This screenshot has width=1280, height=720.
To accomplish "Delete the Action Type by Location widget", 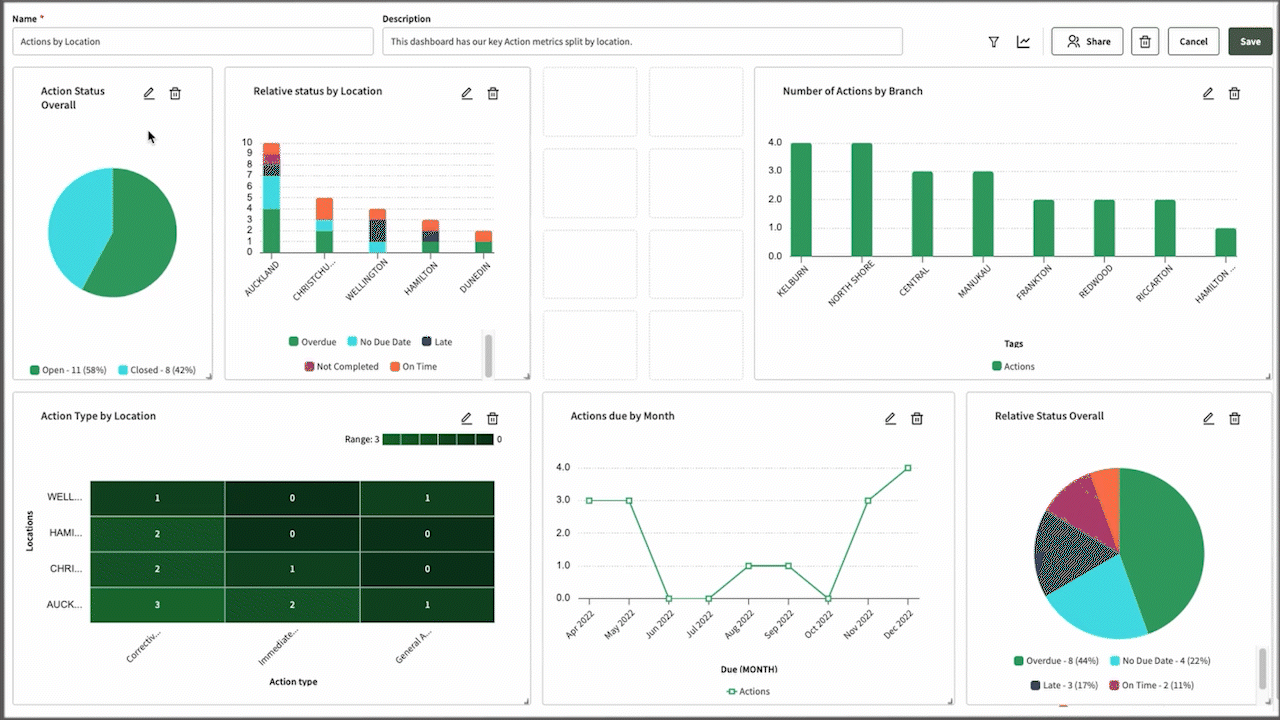I will coord(493,418).
